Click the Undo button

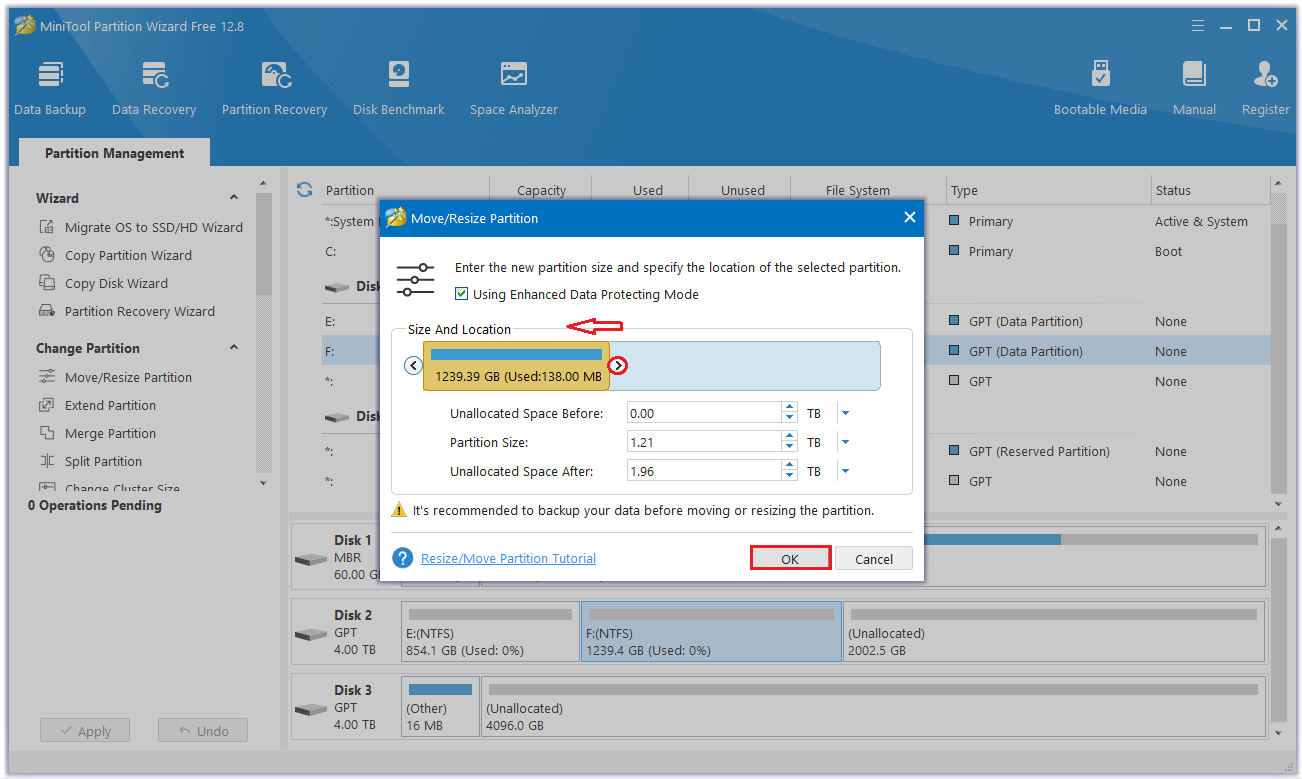[x=202, y=730]
